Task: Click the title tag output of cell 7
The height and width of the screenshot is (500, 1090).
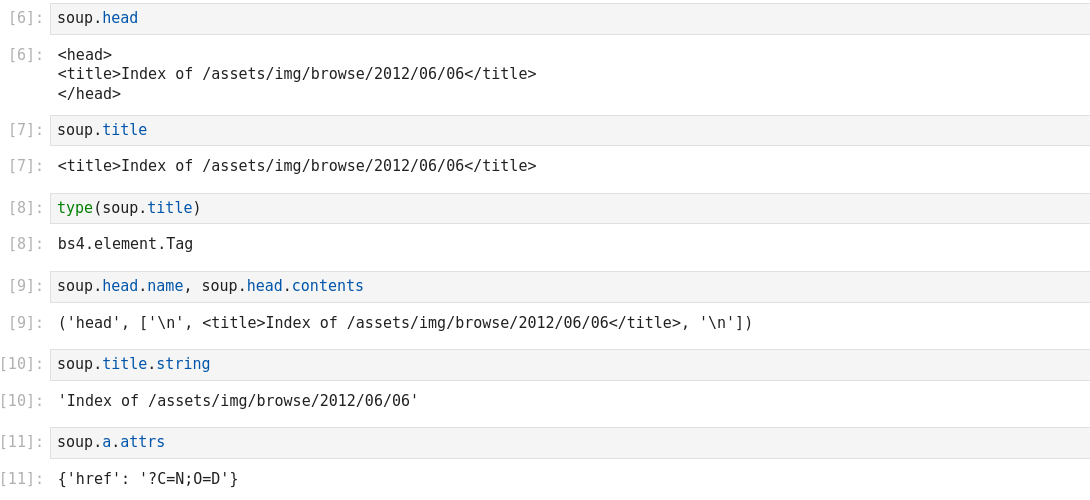Action: click(x=296, y=166)
